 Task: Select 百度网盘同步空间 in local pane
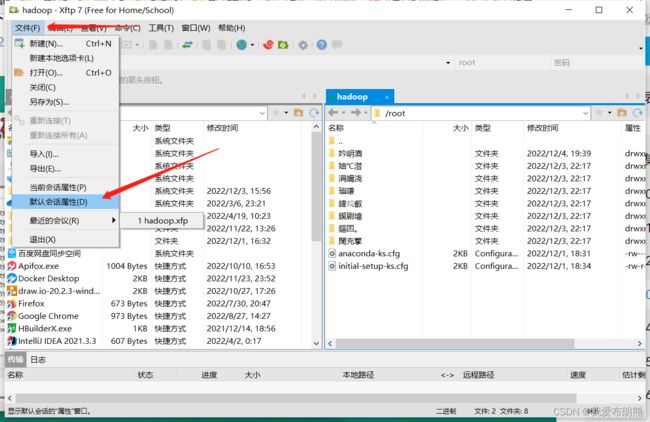pos(49,254)
